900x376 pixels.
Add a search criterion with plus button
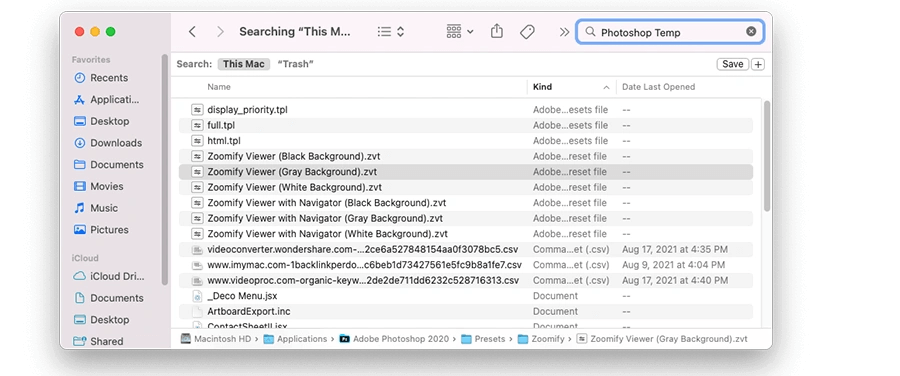click(758, 64)
